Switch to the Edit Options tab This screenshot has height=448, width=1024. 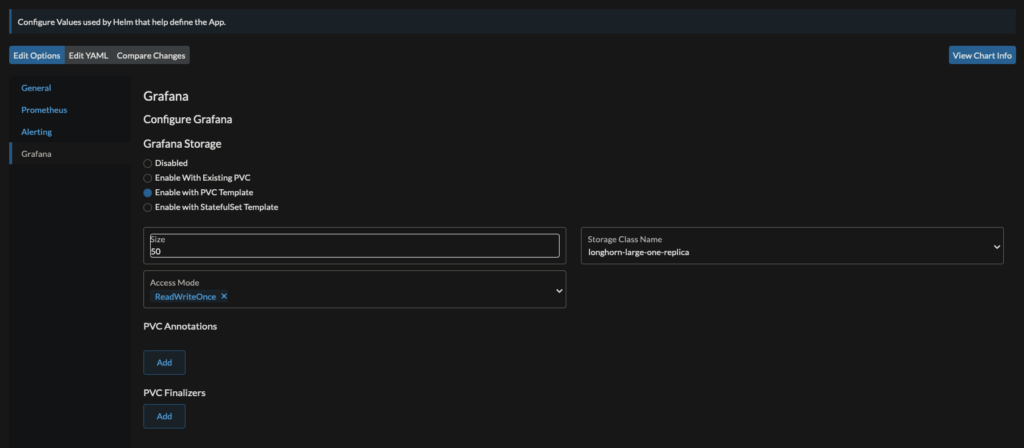(x=36, y=55)
